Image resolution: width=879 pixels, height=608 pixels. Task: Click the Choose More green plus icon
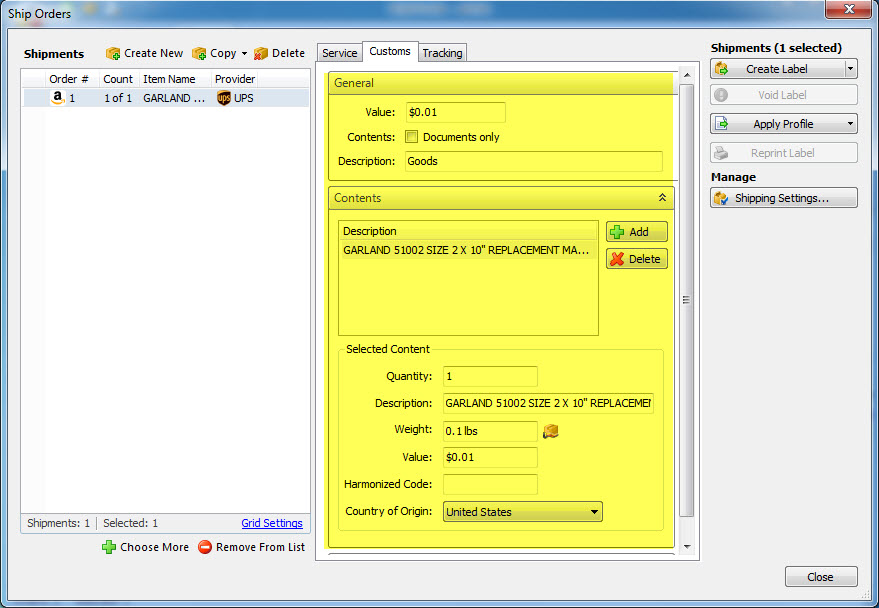point(108,547)
